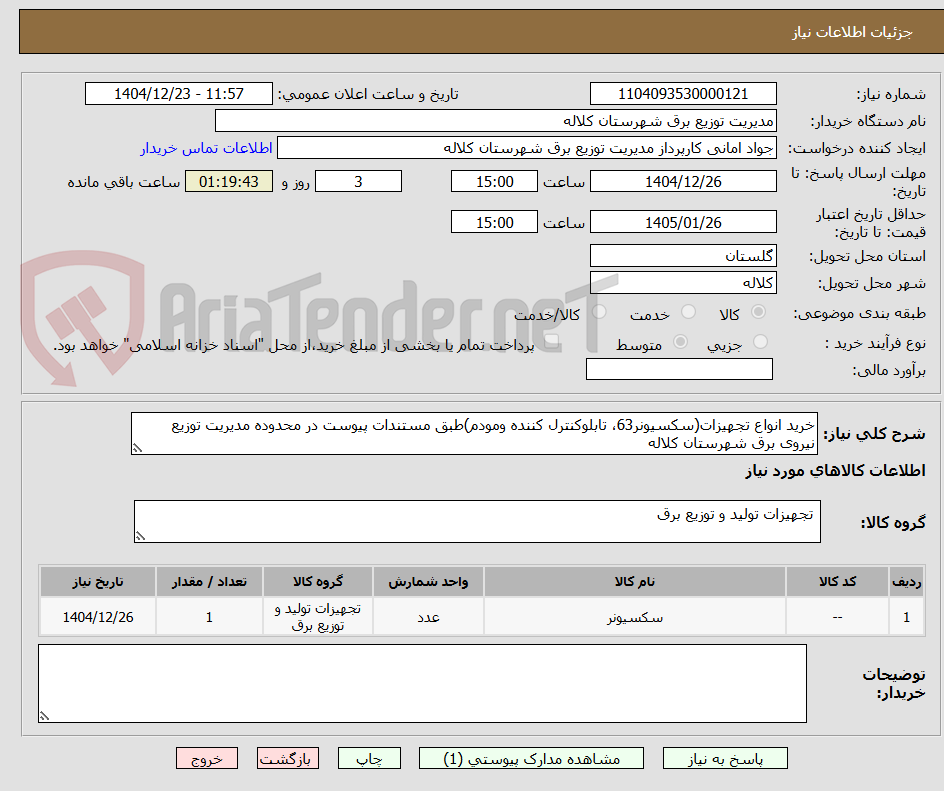Click the remaining days field showing 3
944x791 pixels.
click(x=358, y=181)
